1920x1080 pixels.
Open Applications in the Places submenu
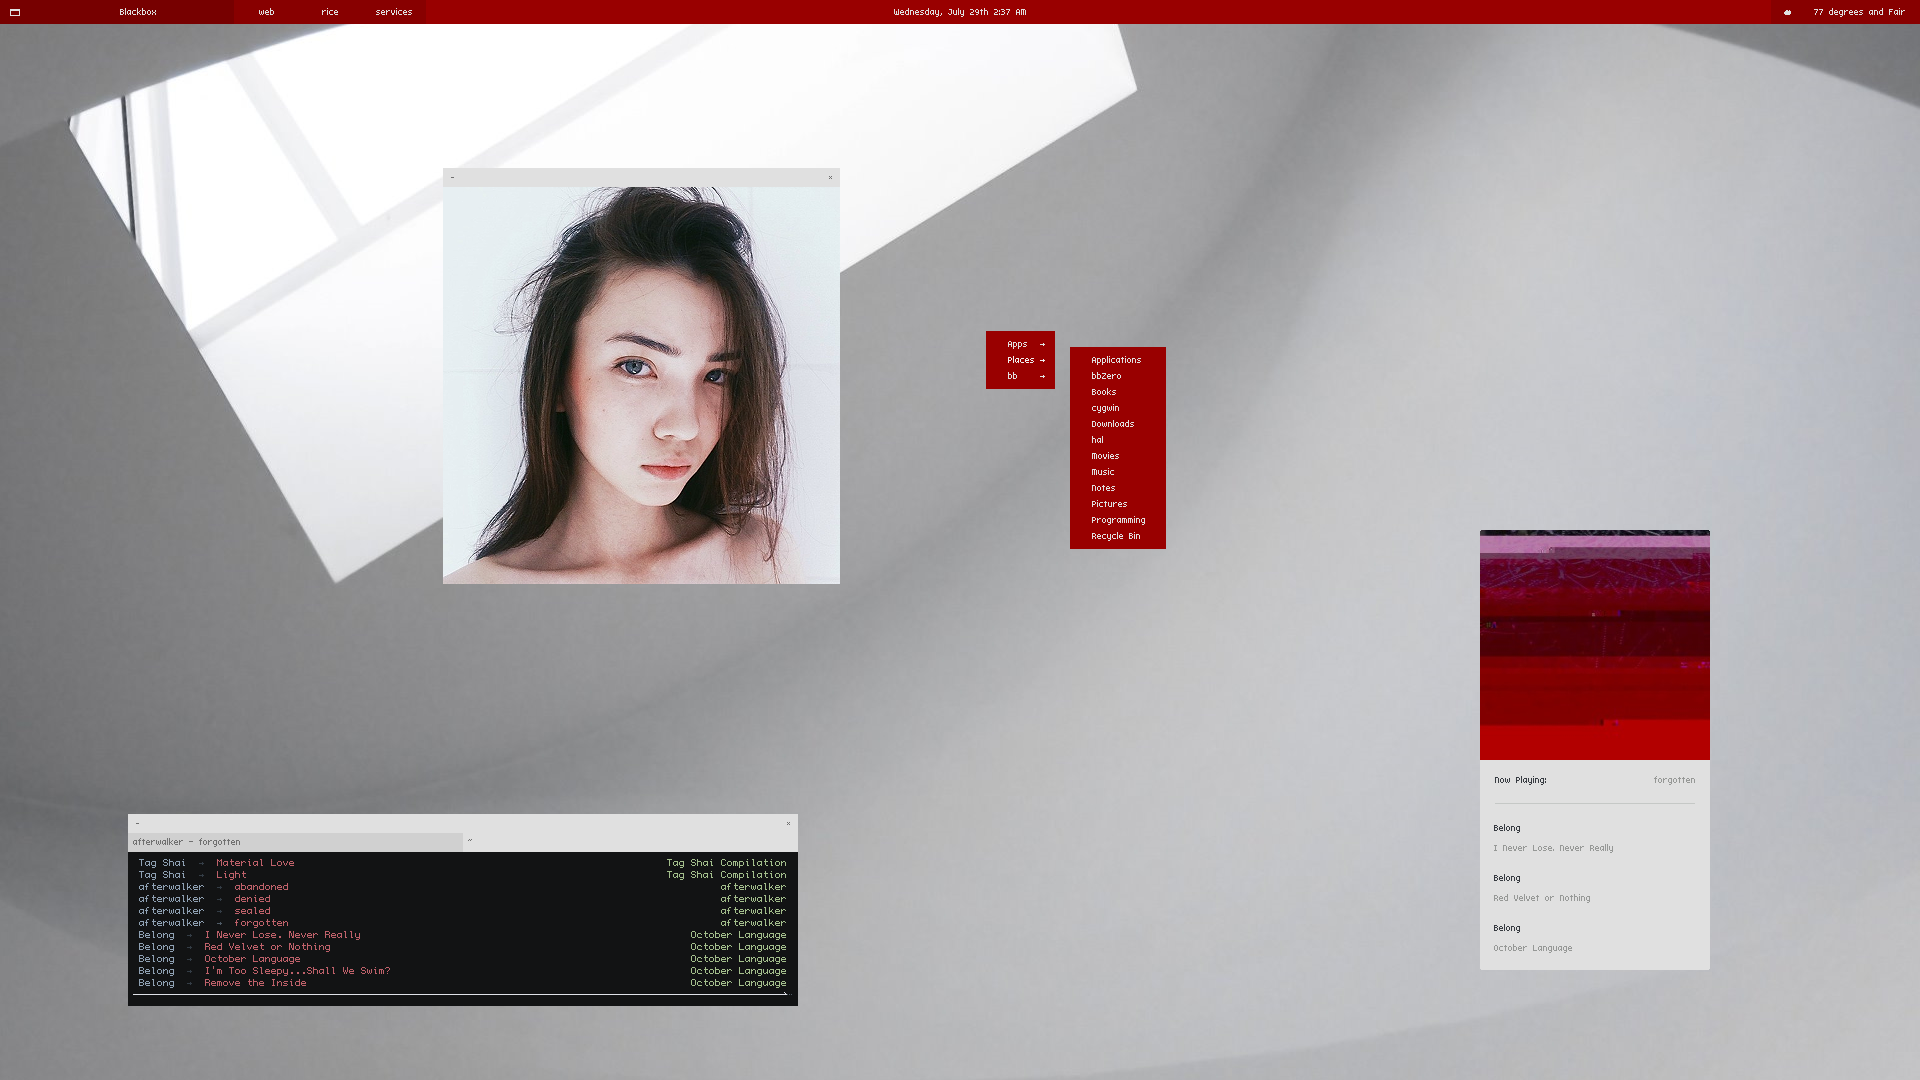(1117, 360)
